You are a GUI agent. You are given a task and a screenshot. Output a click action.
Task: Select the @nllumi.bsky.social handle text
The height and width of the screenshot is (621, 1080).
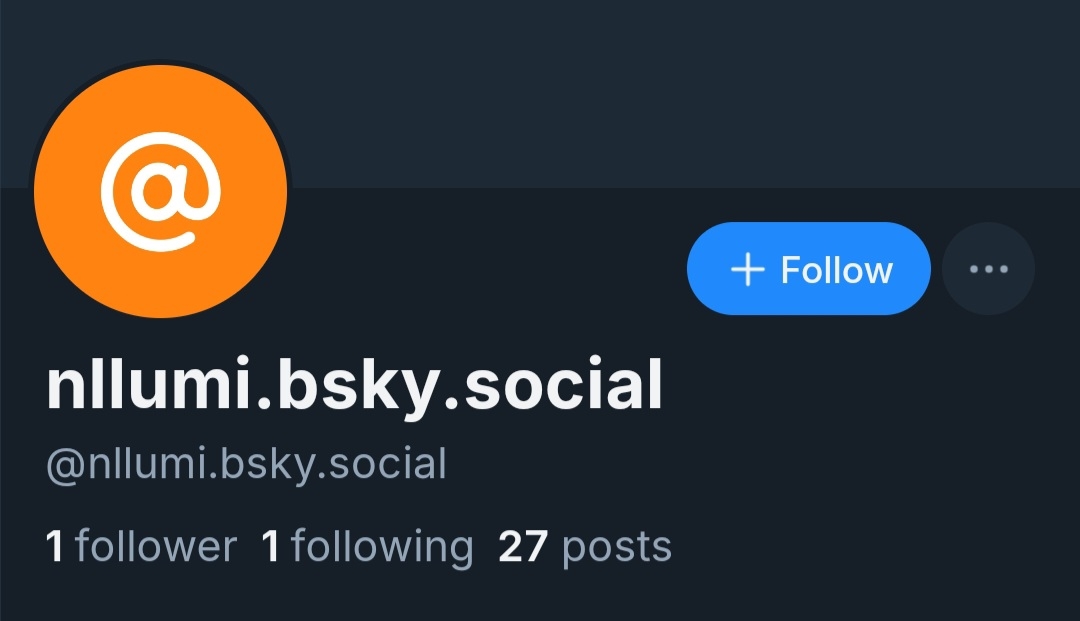pyautogui.click(x=247, y=465)
